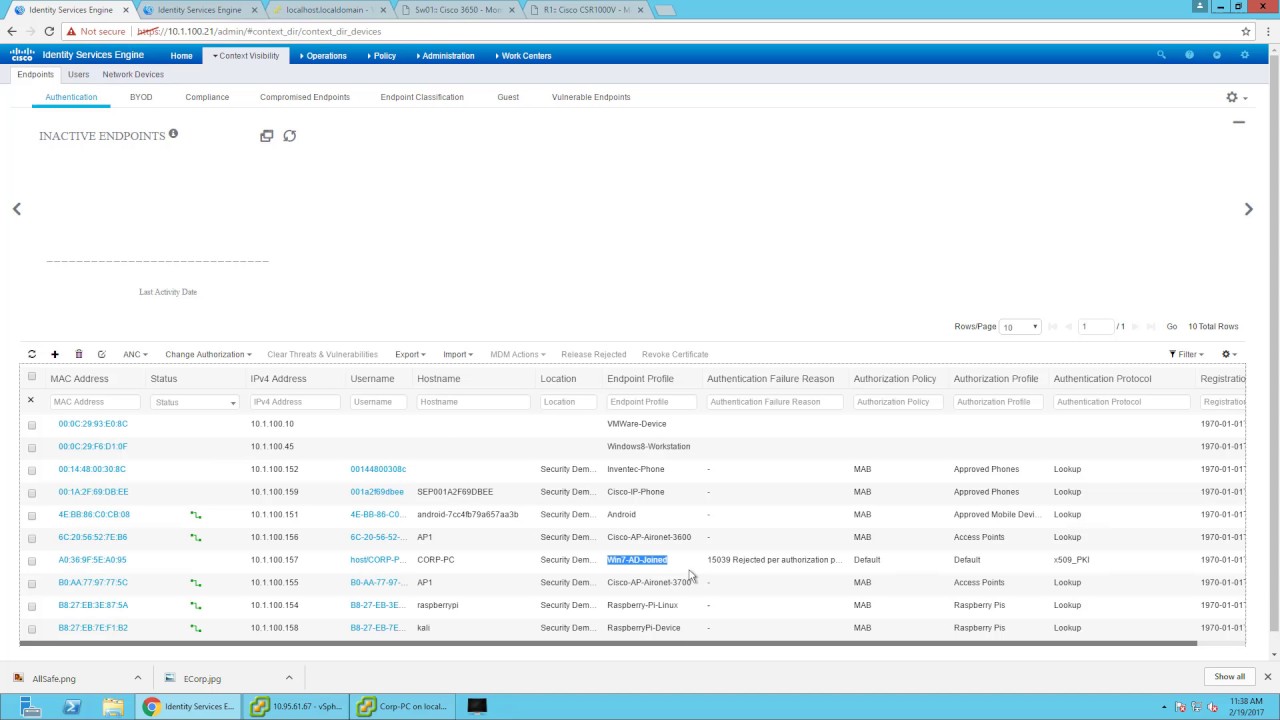This screenshot has width=1280, height=720.
Task: Open the Operations menu
Action: (x=323, y=56)
